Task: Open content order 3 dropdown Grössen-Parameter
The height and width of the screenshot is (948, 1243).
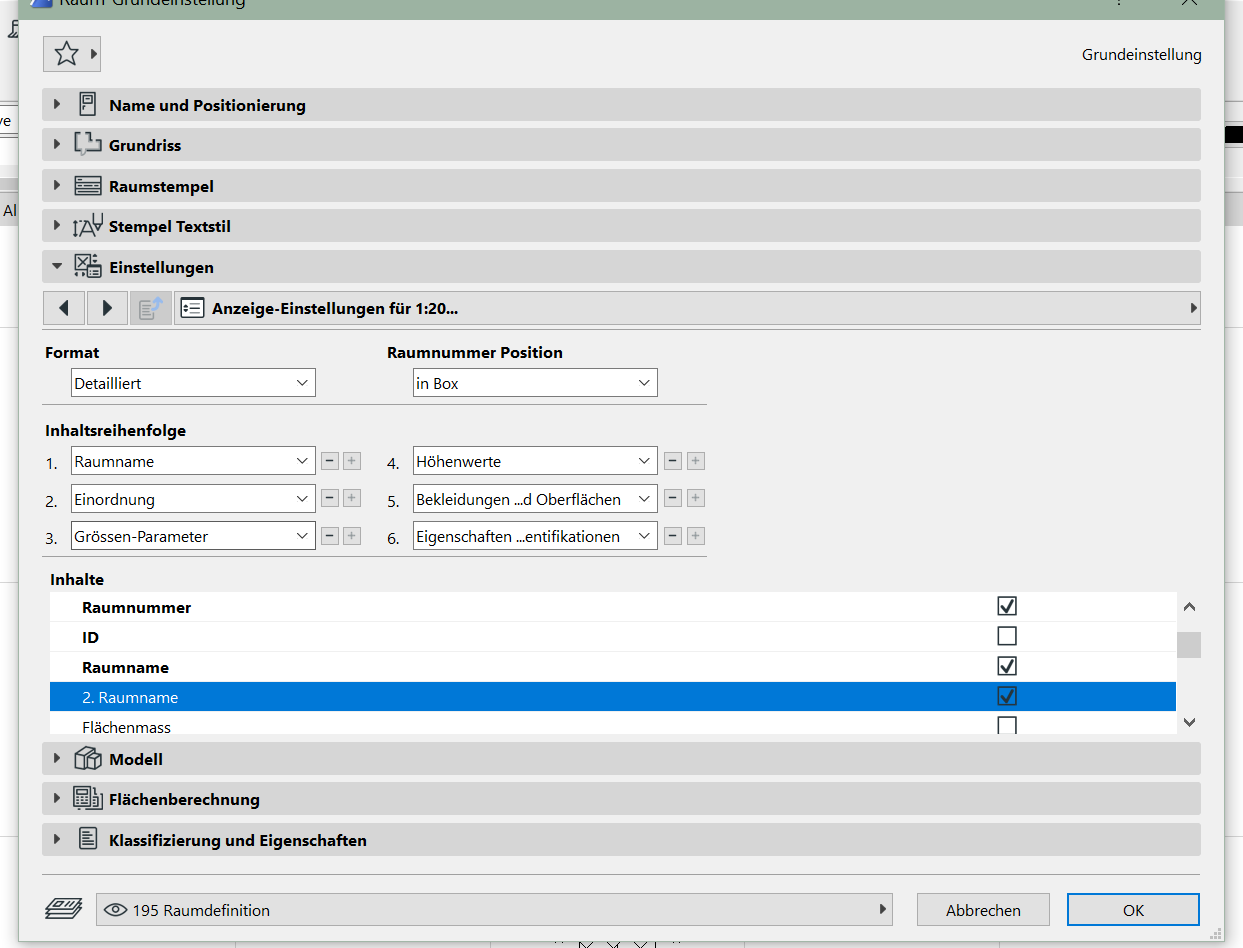Action: tap(193, 536)
